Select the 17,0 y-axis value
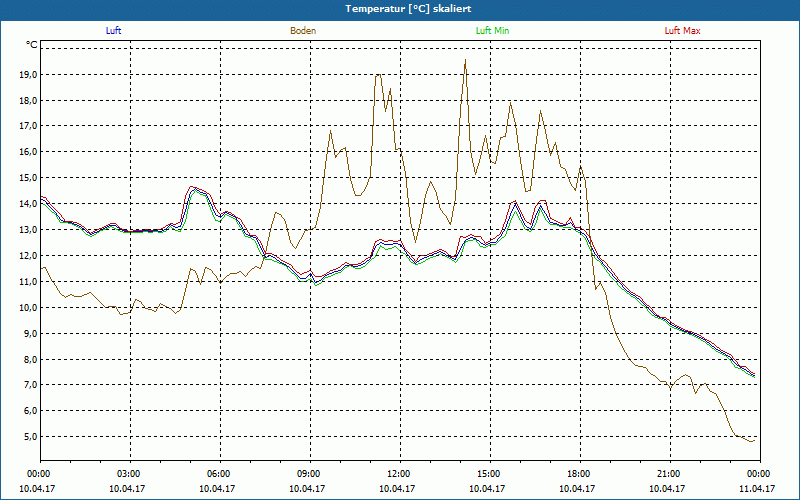The image size is (800, 500). point(28,126)
